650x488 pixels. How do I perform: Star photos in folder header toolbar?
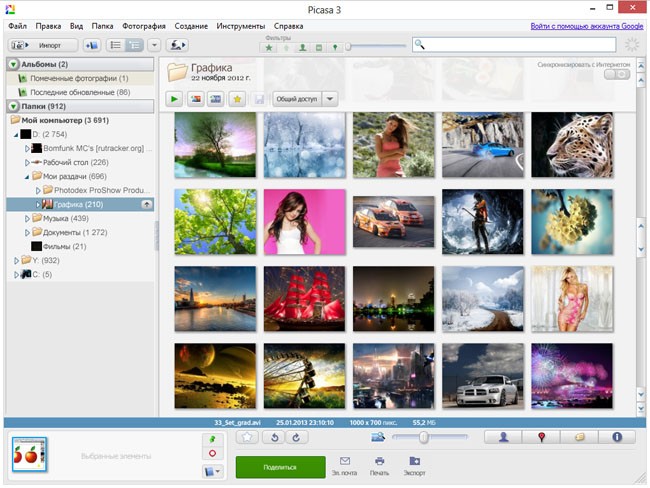pos(237,99)
